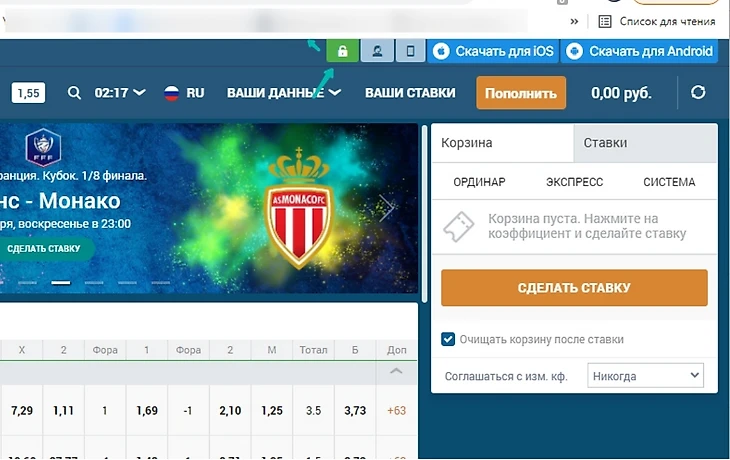This screenshot has height=460, width=730.
Task: Click the 1,55 odds badge
Action: click(28, 93)
